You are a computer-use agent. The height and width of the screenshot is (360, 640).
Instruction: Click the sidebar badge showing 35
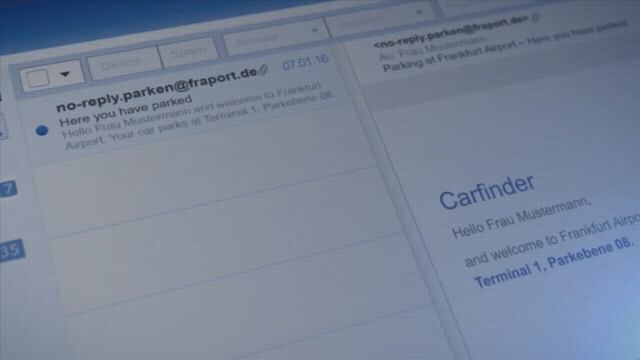coord(11,250)
